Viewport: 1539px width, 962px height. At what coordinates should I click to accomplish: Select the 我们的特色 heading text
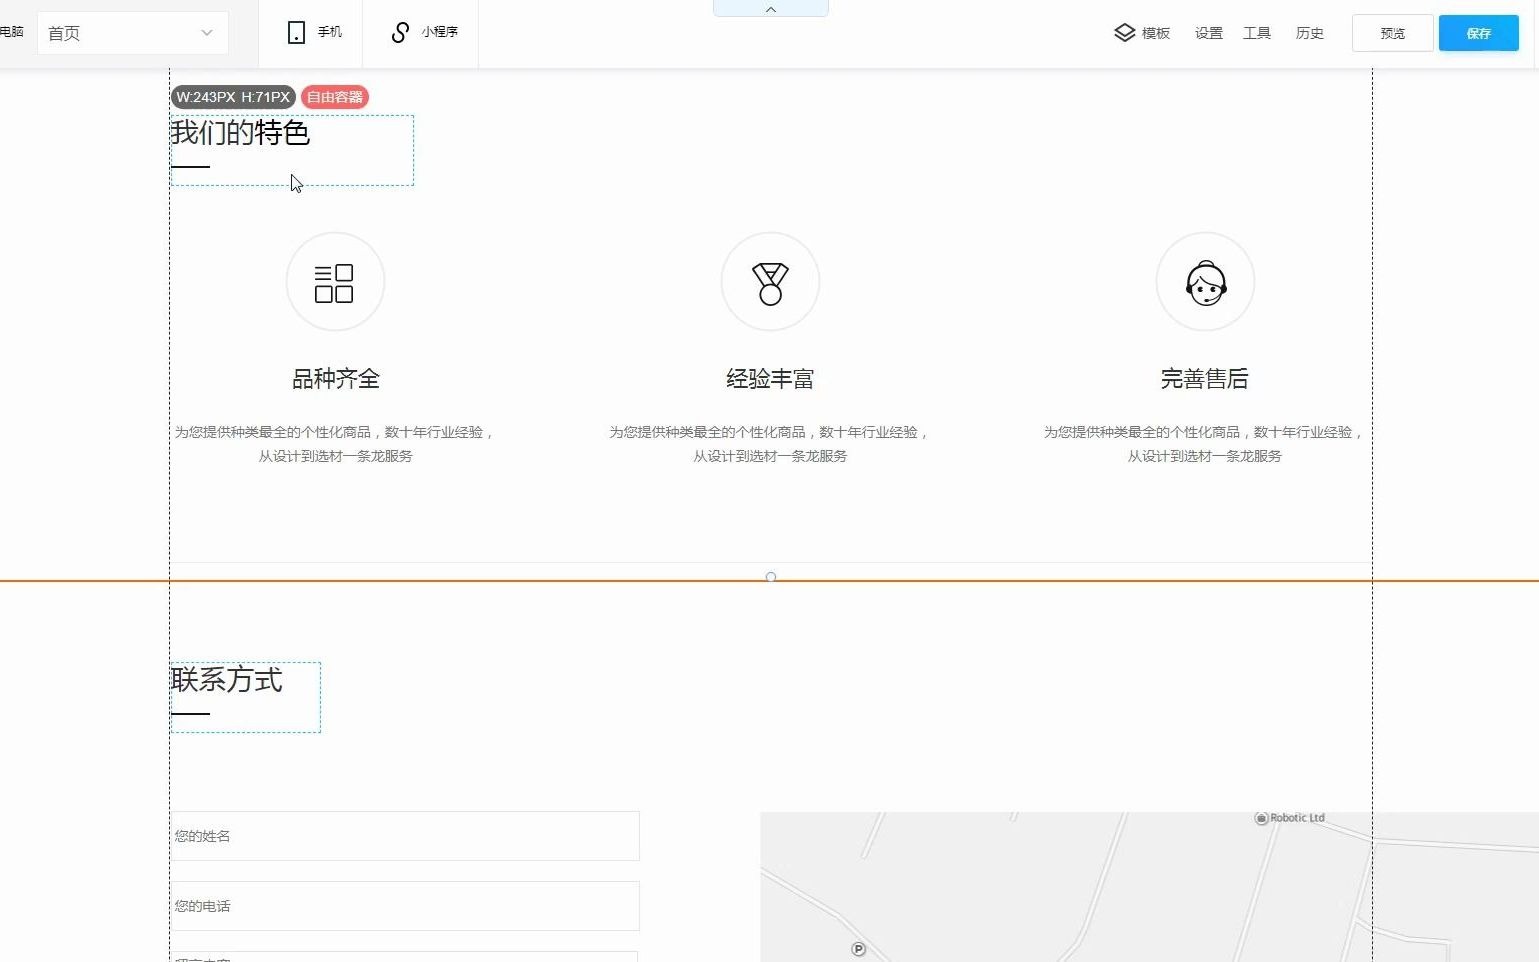pos(240,132)
